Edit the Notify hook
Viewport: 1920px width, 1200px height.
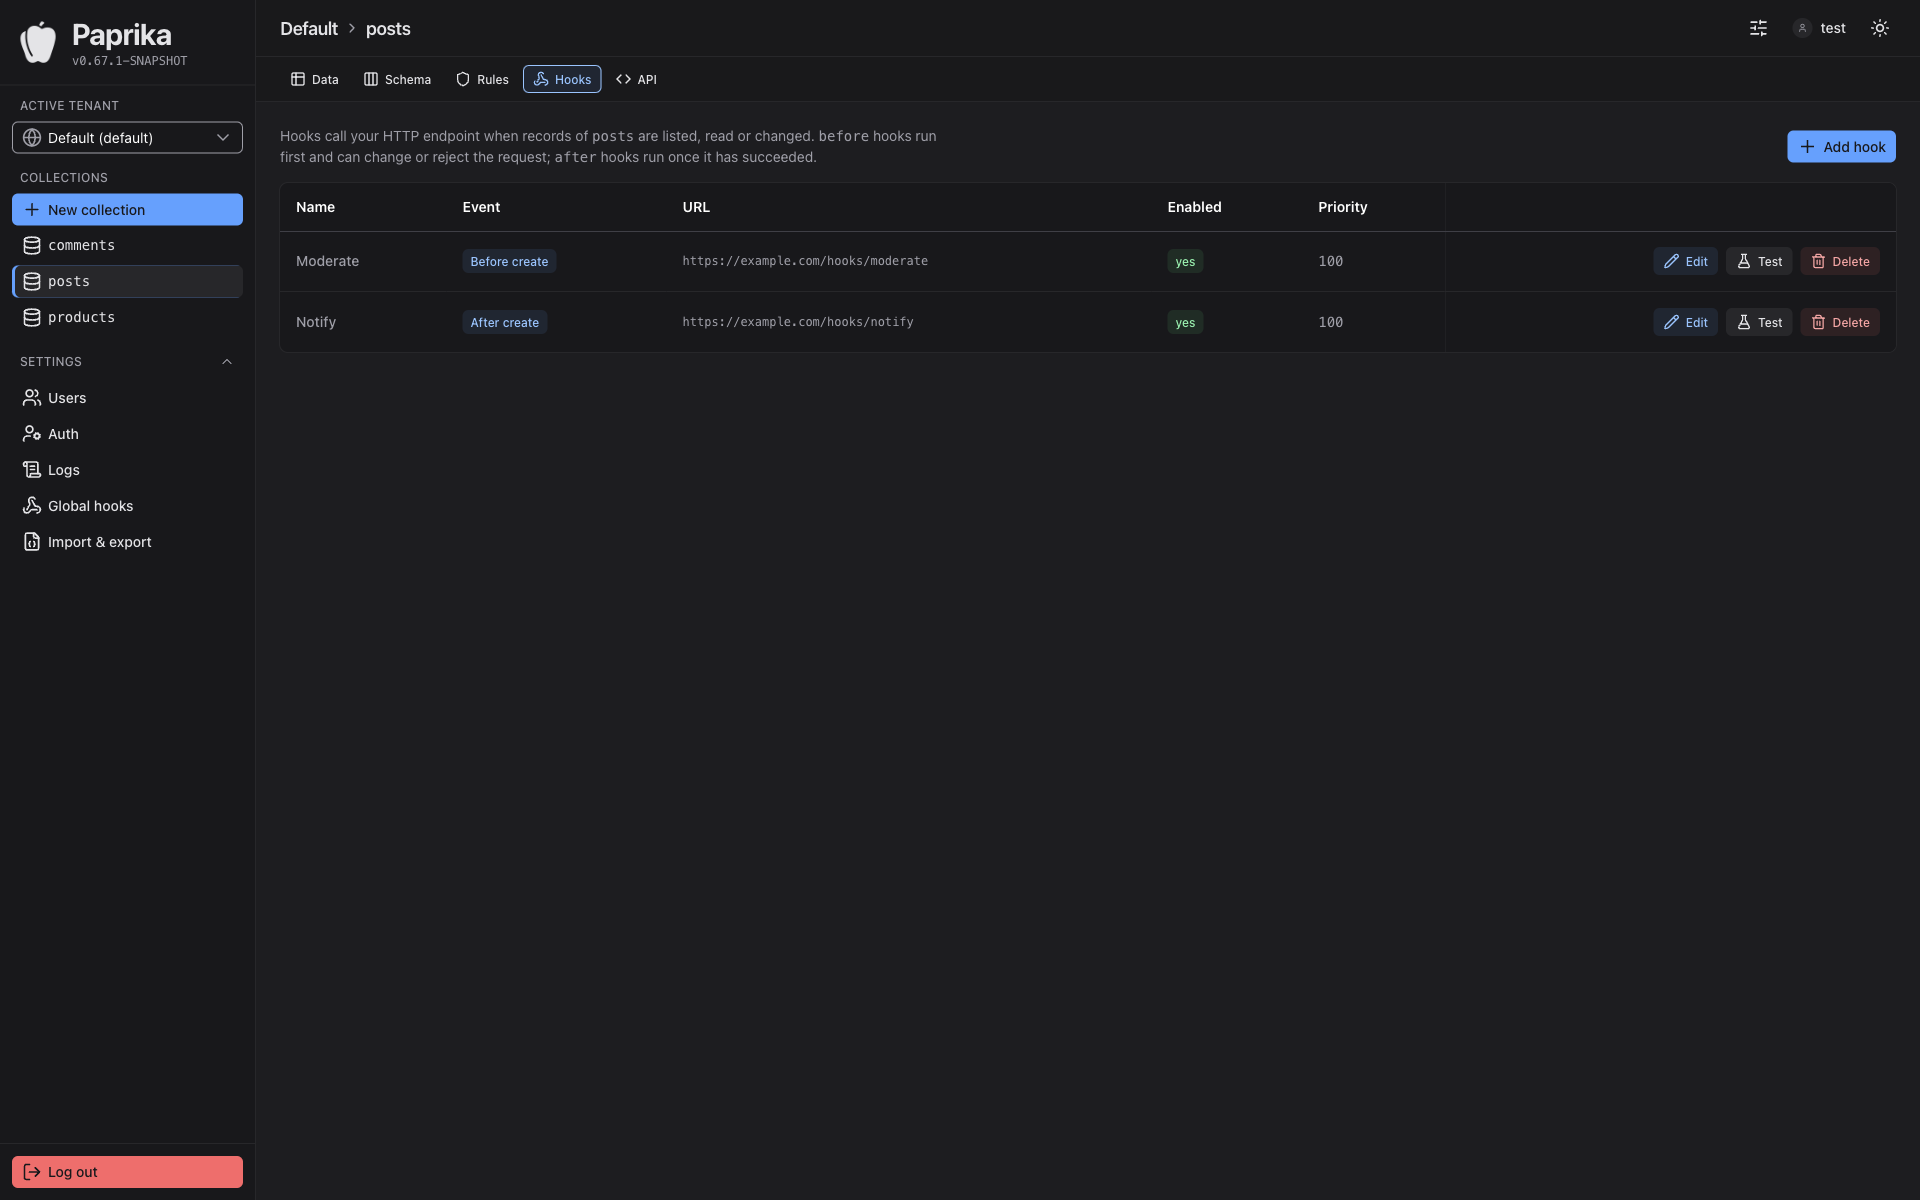[x=1685, y=322]
